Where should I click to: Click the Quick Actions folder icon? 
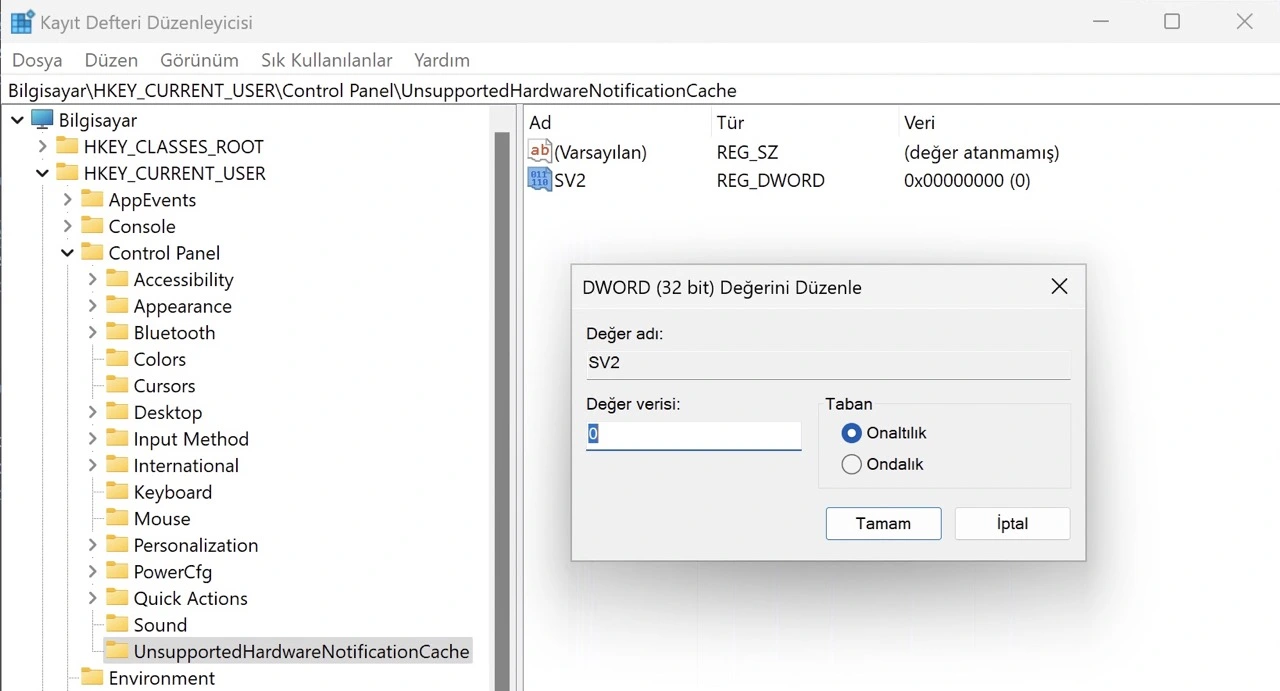[117, 598]
